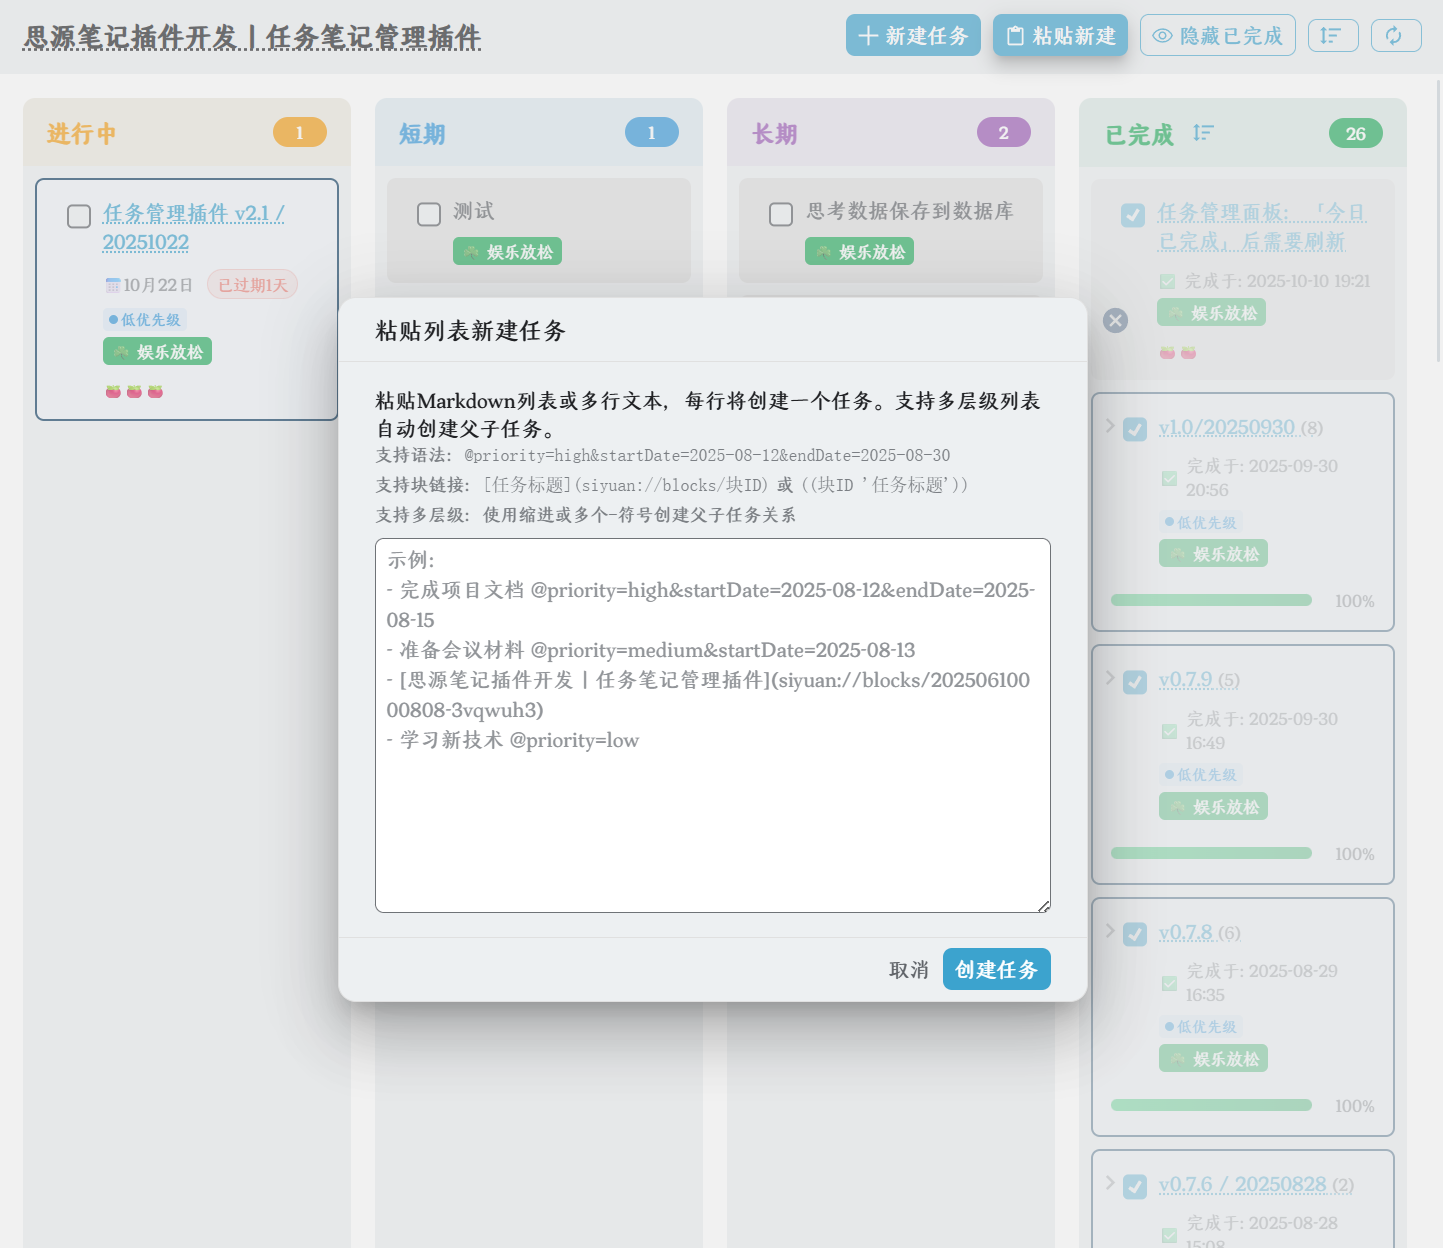
Task: Select the 长期 column header
Action: 775,134
